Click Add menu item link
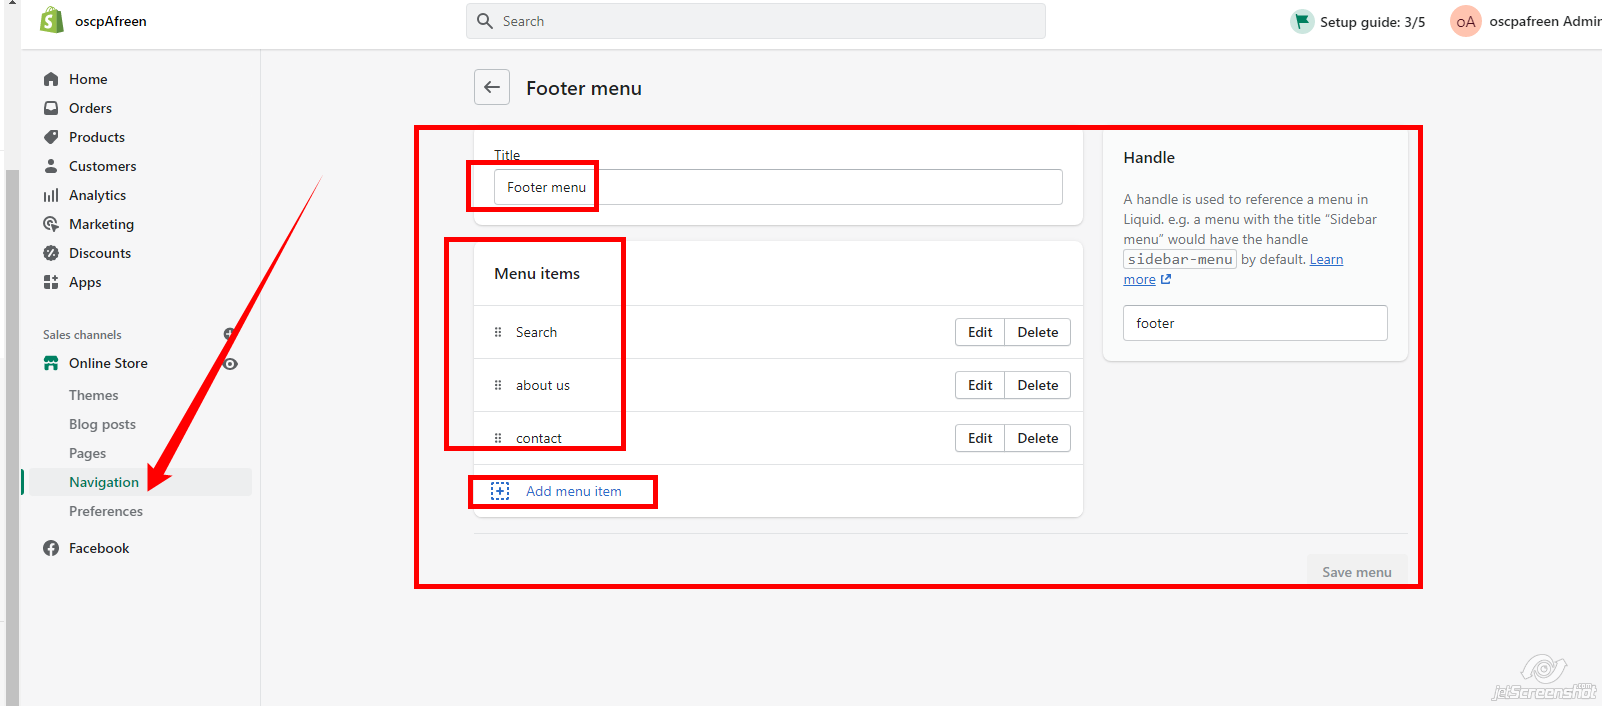Image resolution: width=1602 pixels, height=706 pixels. (x=574, y=491)
